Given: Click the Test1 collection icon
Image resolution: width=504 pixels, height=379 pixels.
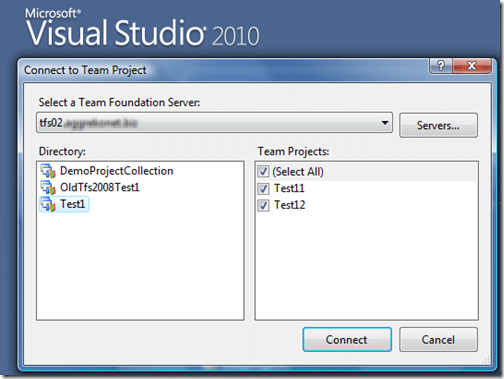Looking at the screenshot, I should pos(48,204).
